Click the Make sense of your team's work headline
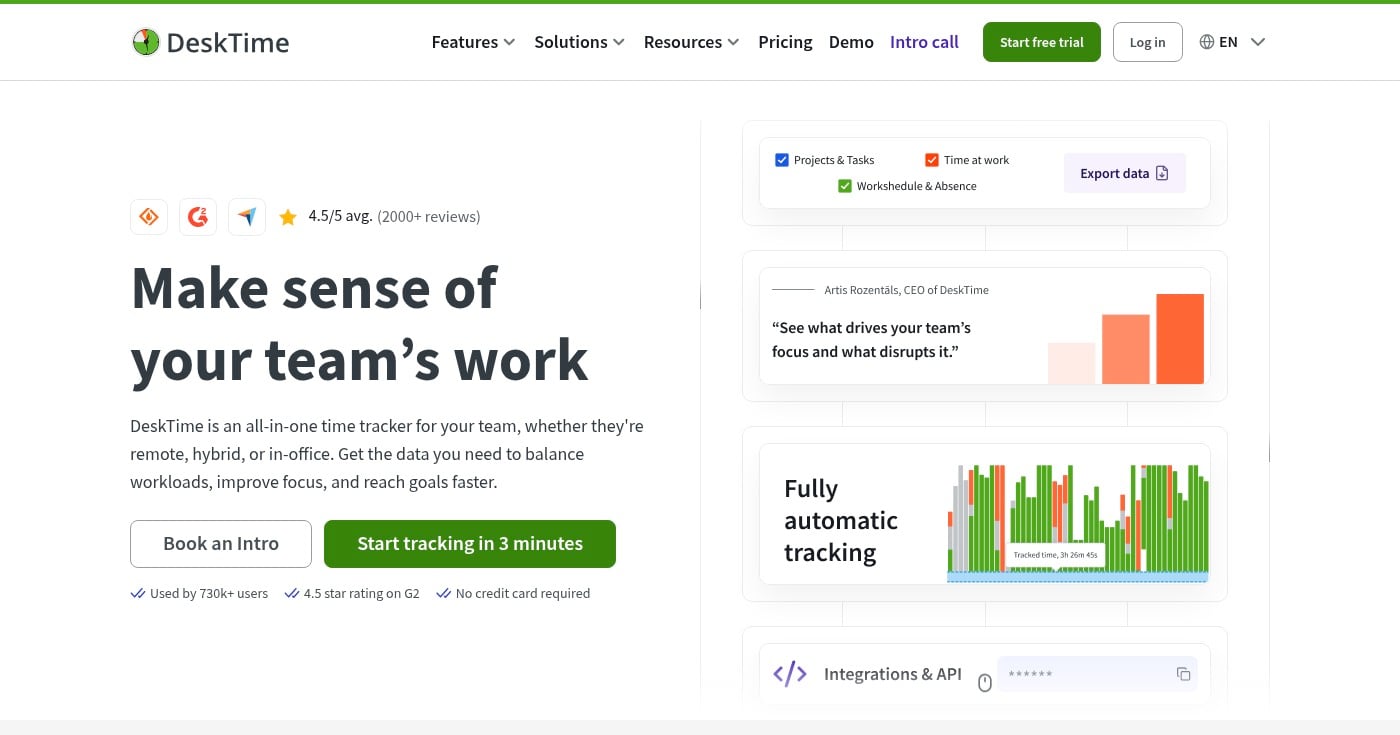Viewport: 1400px width, 735px height. (x=360, y=324)
